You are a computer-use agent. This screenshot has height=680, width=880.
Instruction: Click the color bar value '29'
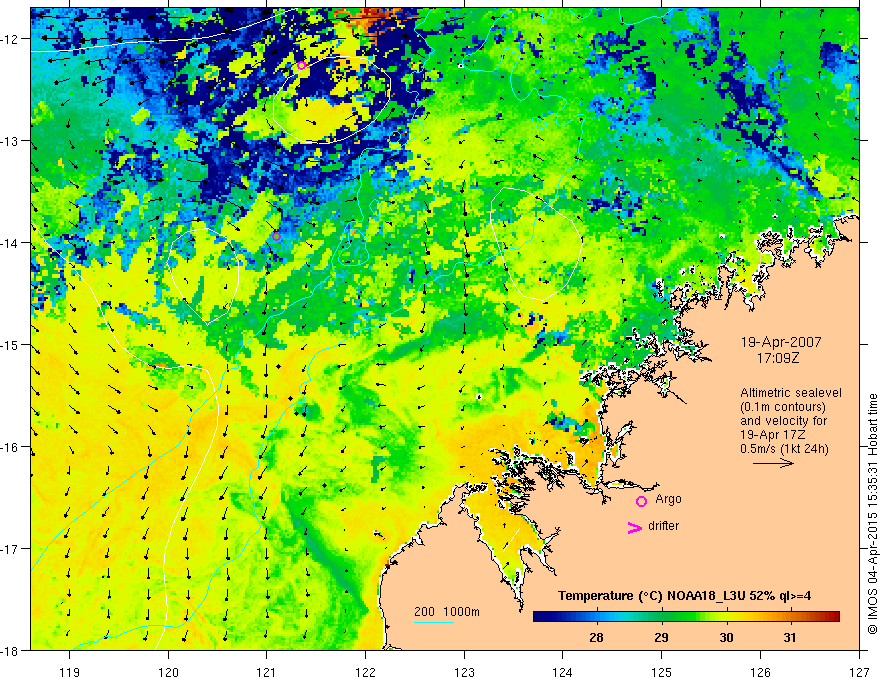662,637
